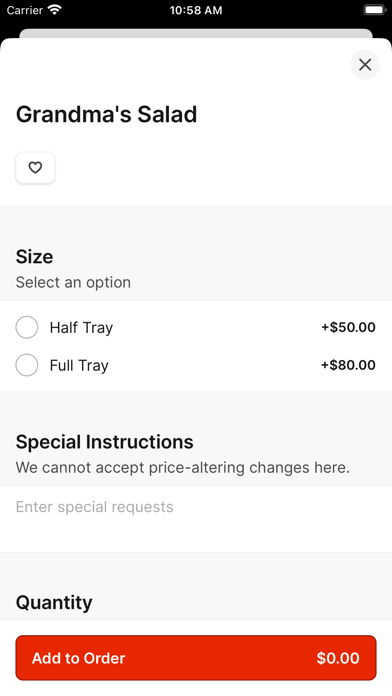This screenshot has height=696, width=392.
Task: Tap the Full Tray option label
Action: 79,365
